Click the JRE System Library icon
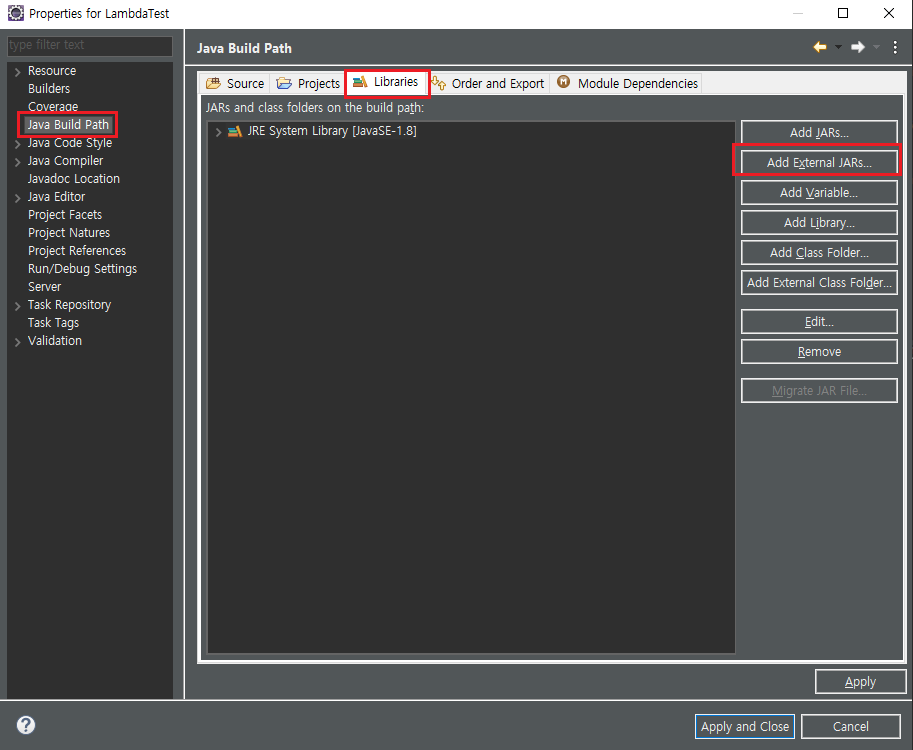 click(235, 132)
